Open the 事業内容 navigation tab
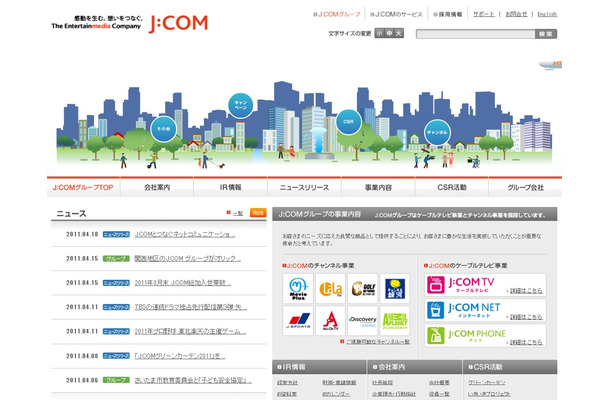 [378, 188]
